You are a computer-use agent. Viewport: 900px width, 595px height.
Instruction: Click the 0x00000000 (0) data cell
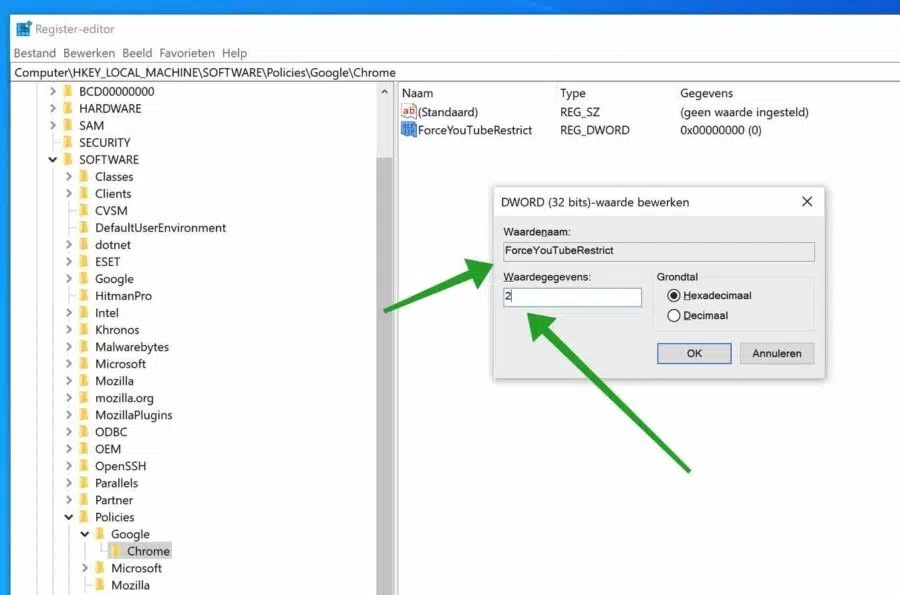pos(720,130)
